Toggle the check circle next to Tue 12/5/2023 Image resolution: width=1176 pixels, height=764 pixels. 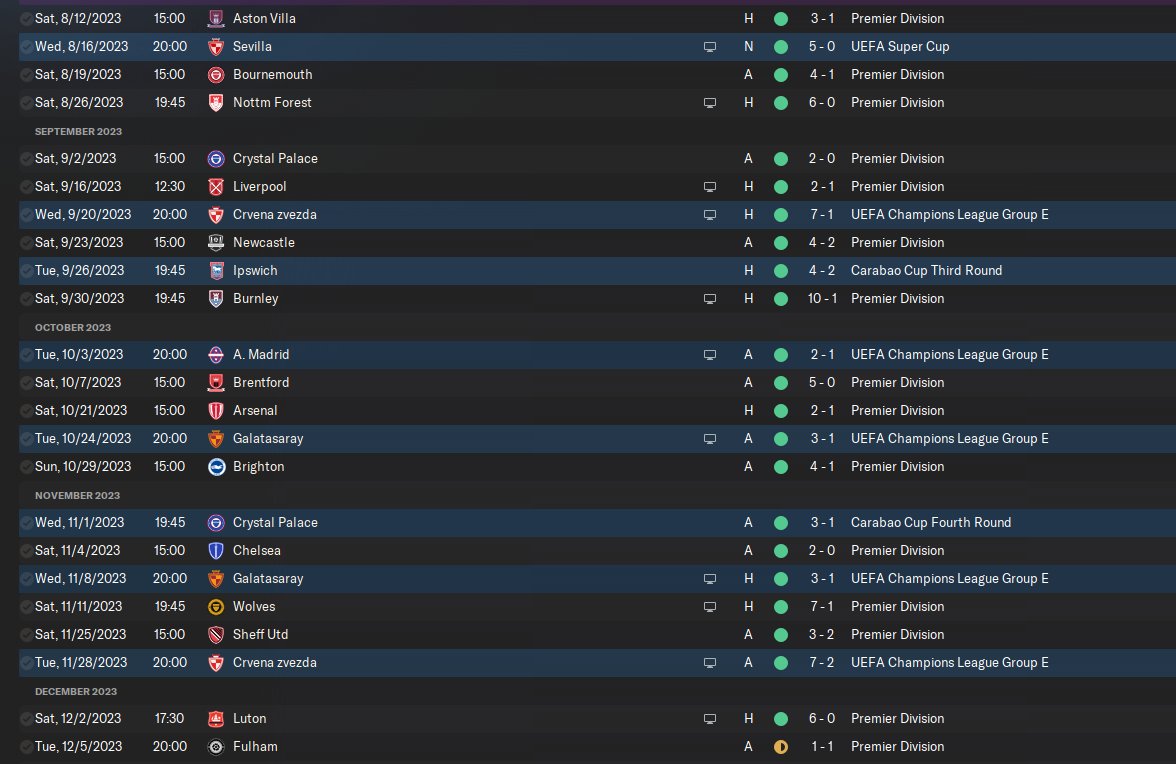26,746
